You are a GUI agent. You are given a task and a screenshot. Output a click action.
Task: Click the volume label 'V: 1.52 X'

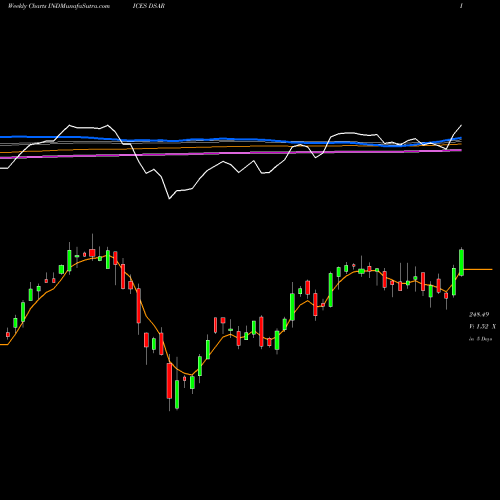[x=482, y=326]
